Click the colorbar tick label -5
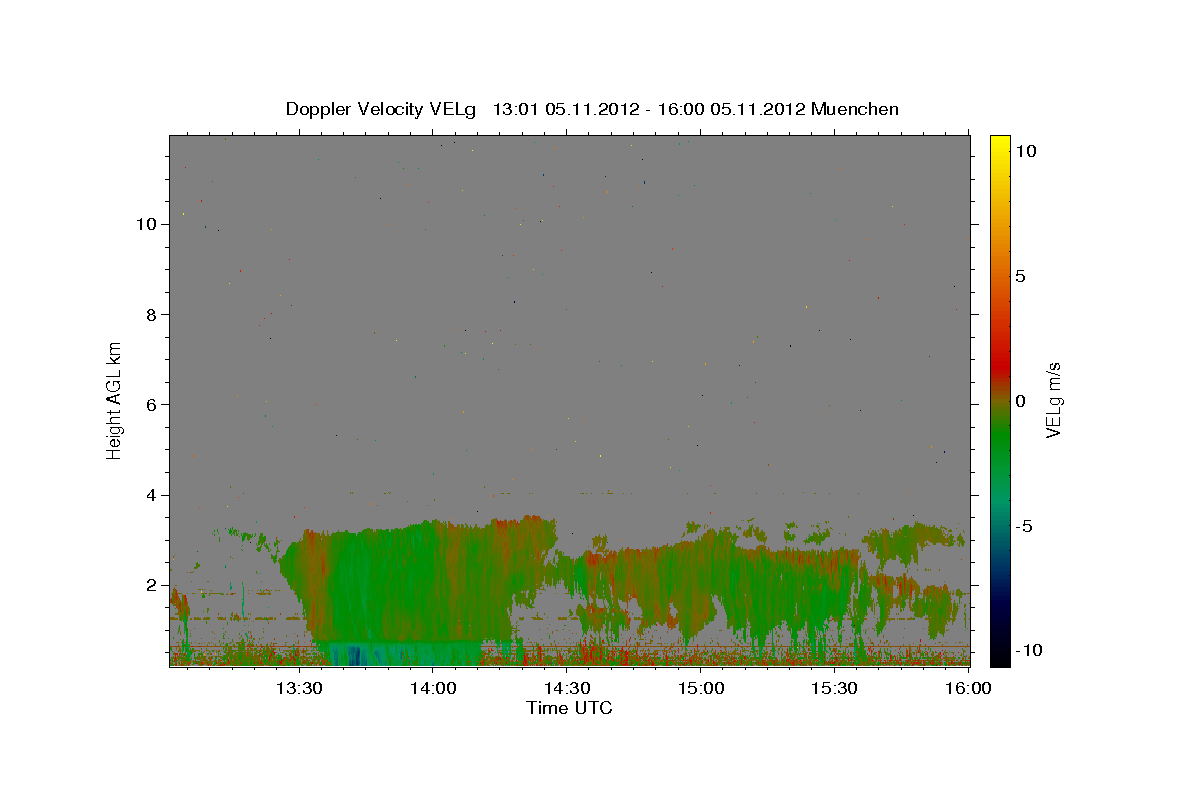The width and height of the screenshot is (1200, 800). 1025,526
